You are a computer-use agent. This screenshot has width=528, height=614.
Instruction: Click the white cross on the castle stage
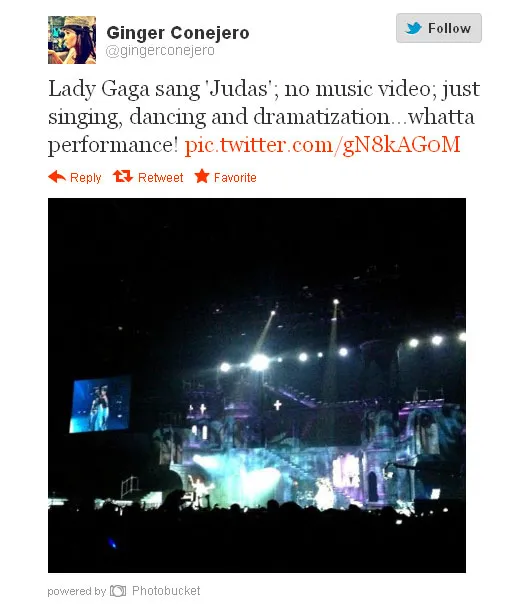tap(277, 405)
